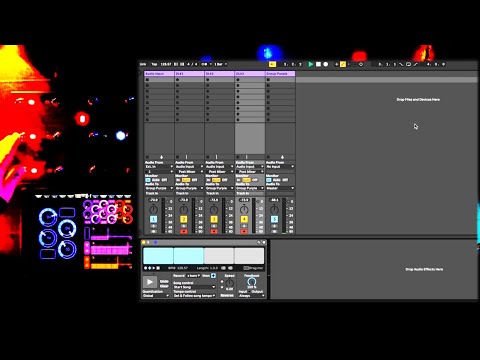Open track 2's Audio Input source dropdown
The height and width of the screenshot is (360, 480).
(189, 167)
